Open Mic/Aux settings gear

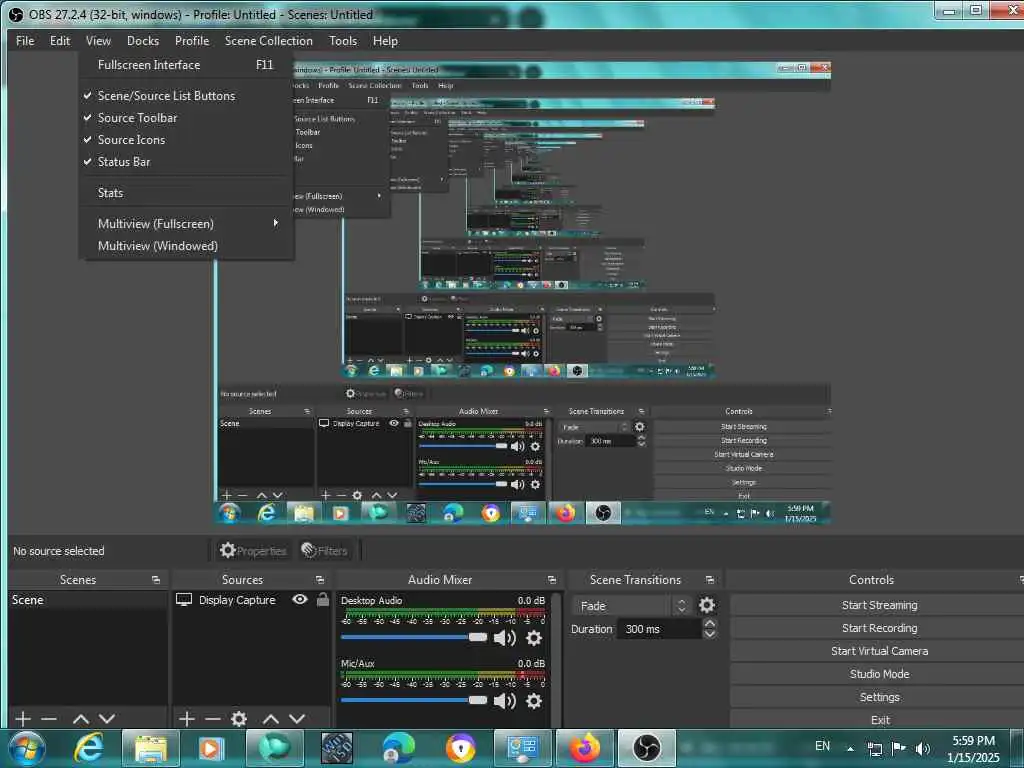pos(534,701)
